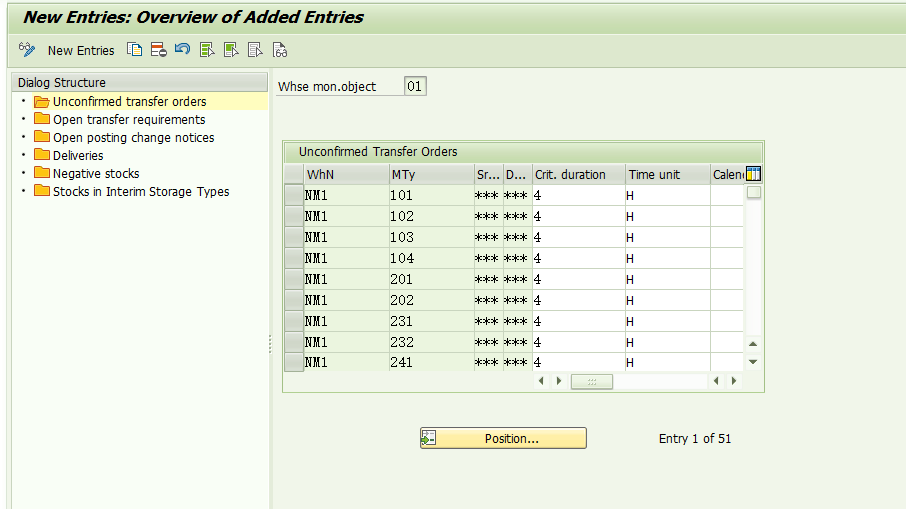Open table column configuration icon
The height and width of the screenshot is (509, 906).
753,174
